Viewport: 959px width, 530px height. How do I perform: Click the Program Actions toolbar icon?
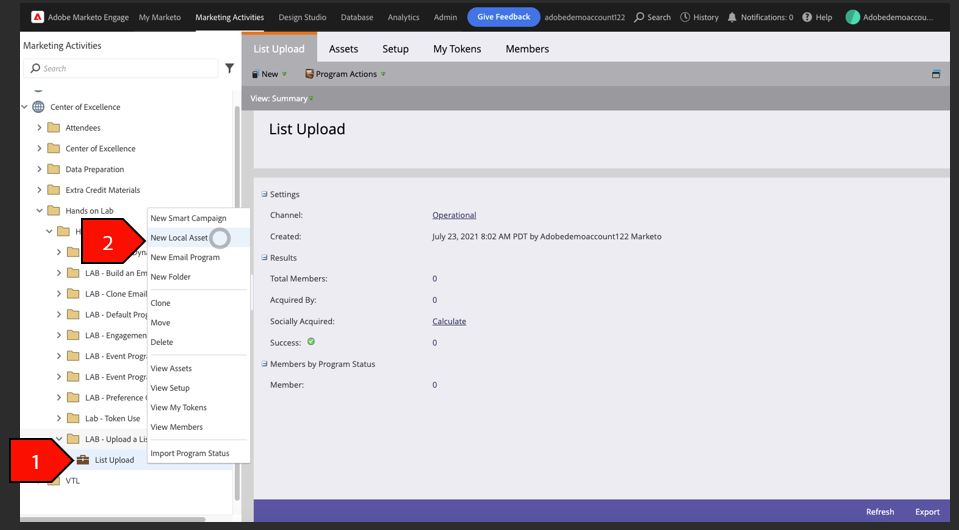click(309, 74)
